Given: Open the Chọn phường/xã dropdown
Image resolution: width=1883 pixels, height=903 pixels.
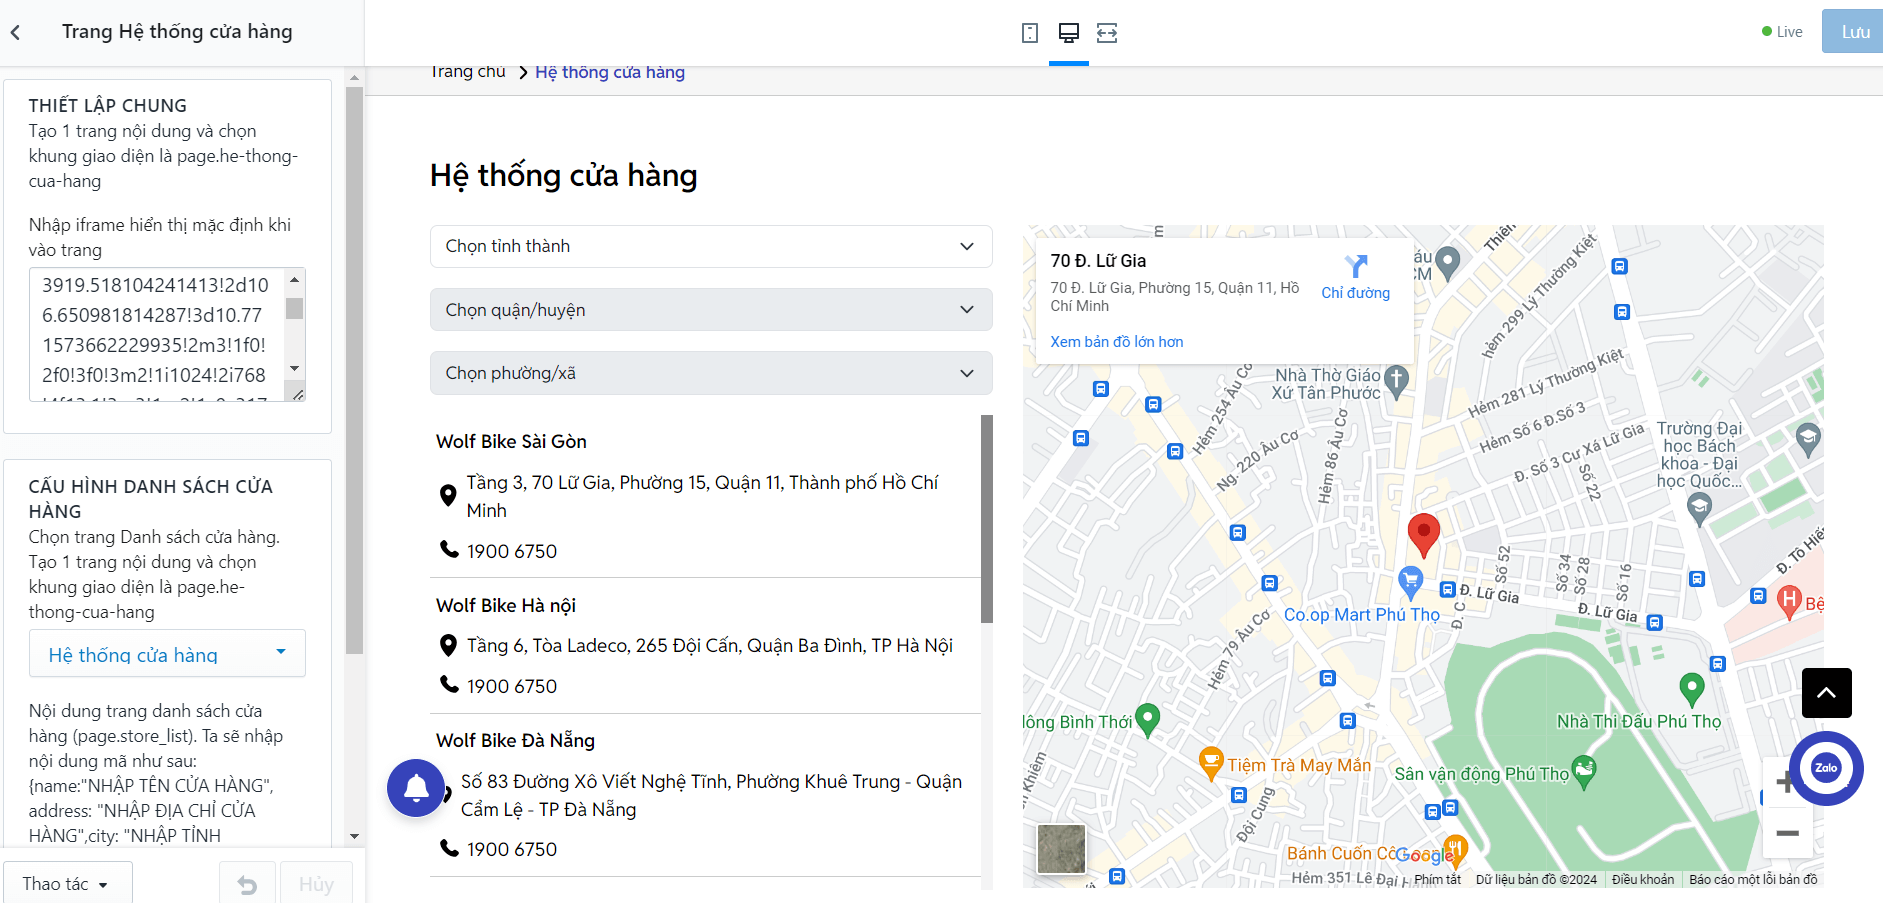Looking at the screenshot, I should [711, 373].
